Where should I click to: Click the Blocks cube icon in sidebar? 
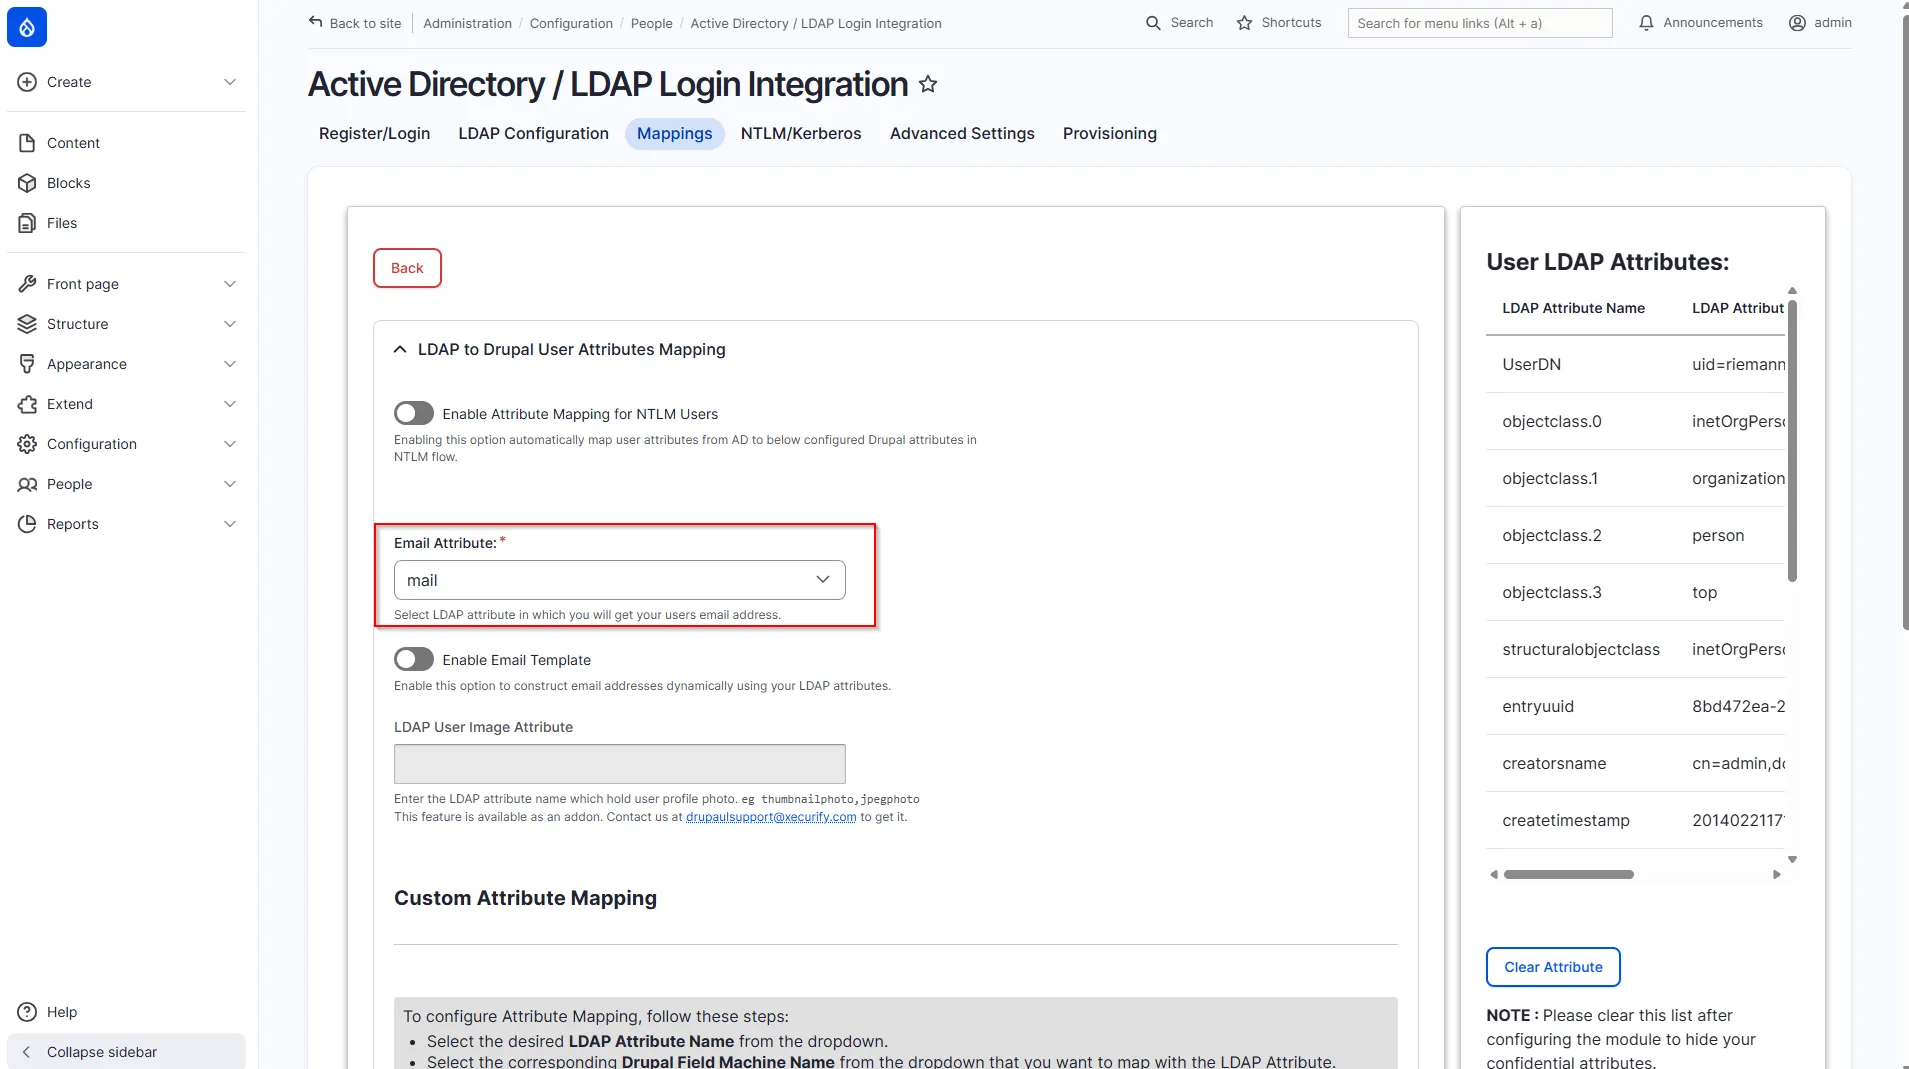[27, 183]
